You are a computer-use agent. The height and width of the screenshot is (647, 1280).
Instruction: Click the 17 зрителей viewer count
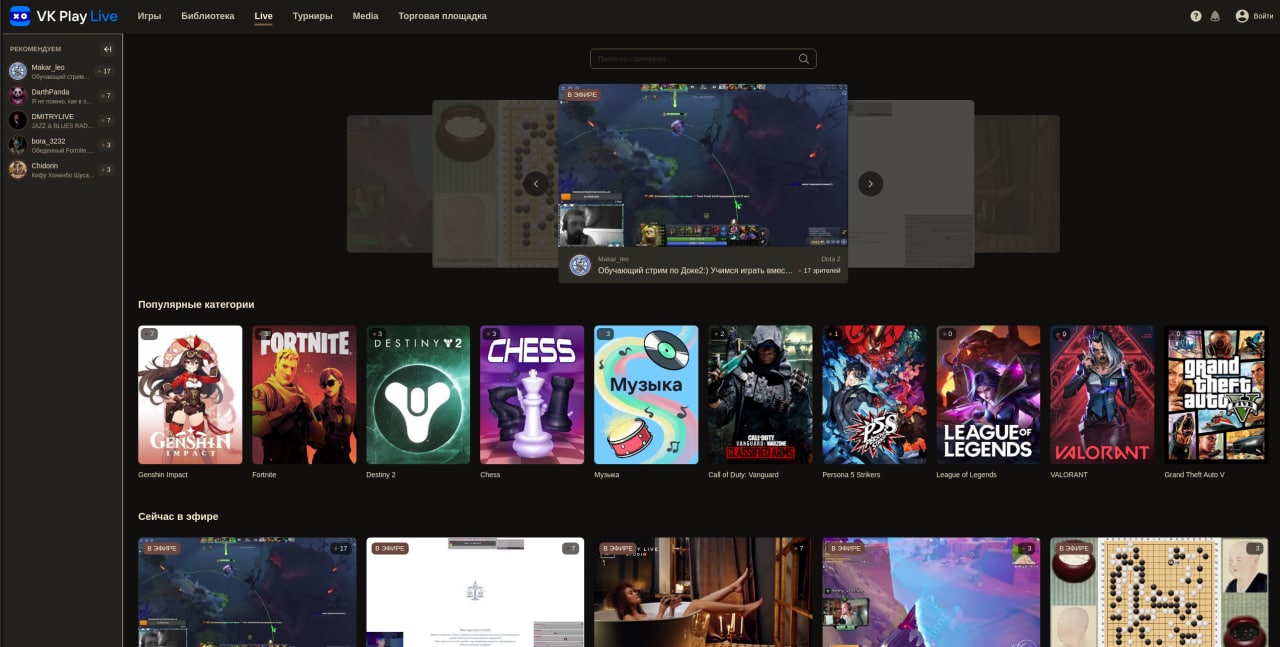click(822, 271)
